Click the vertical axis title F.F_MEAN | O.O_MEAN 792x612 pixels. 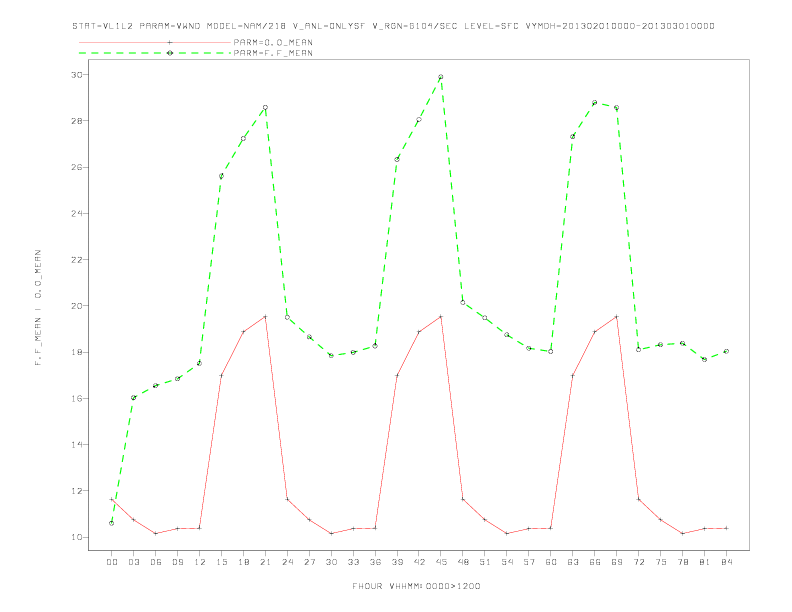click(x=38, y=308)
